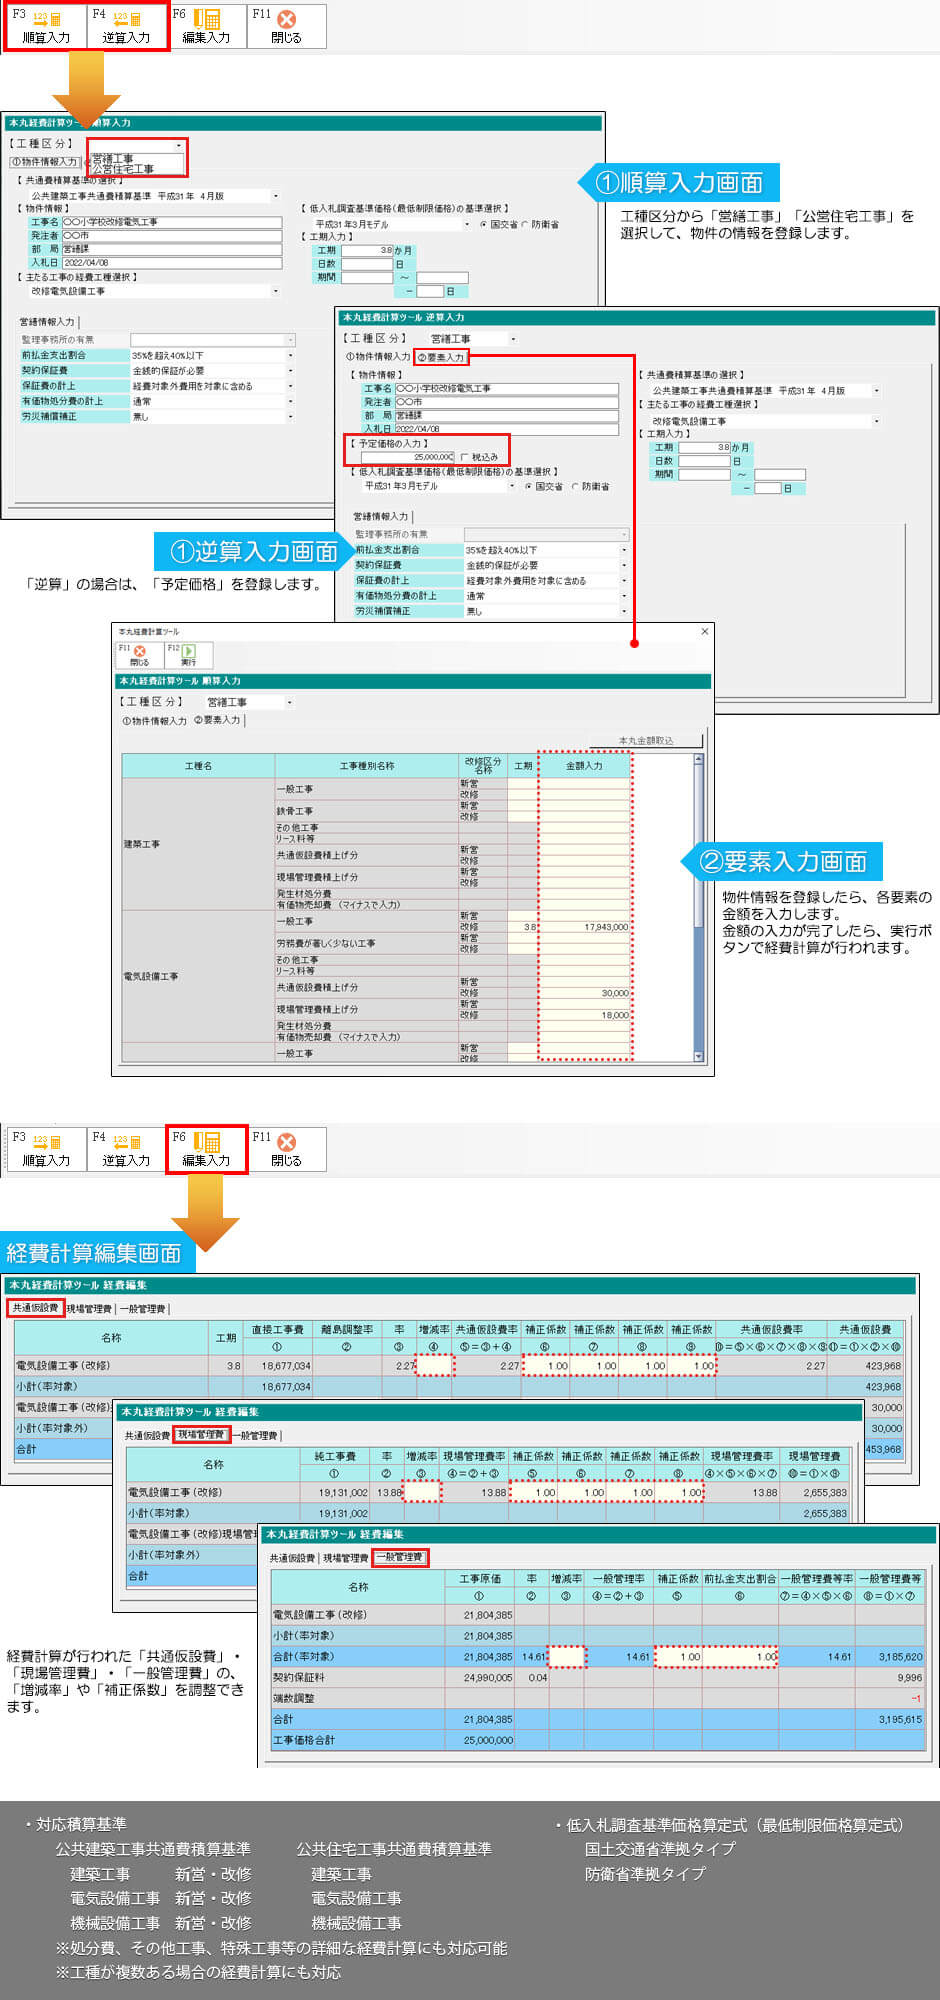This screenshot has height=2000, width=940.
Task: Select 国交省 radio in first 順算入力 window
Action: pyautogui.click(x=483, y=225)
